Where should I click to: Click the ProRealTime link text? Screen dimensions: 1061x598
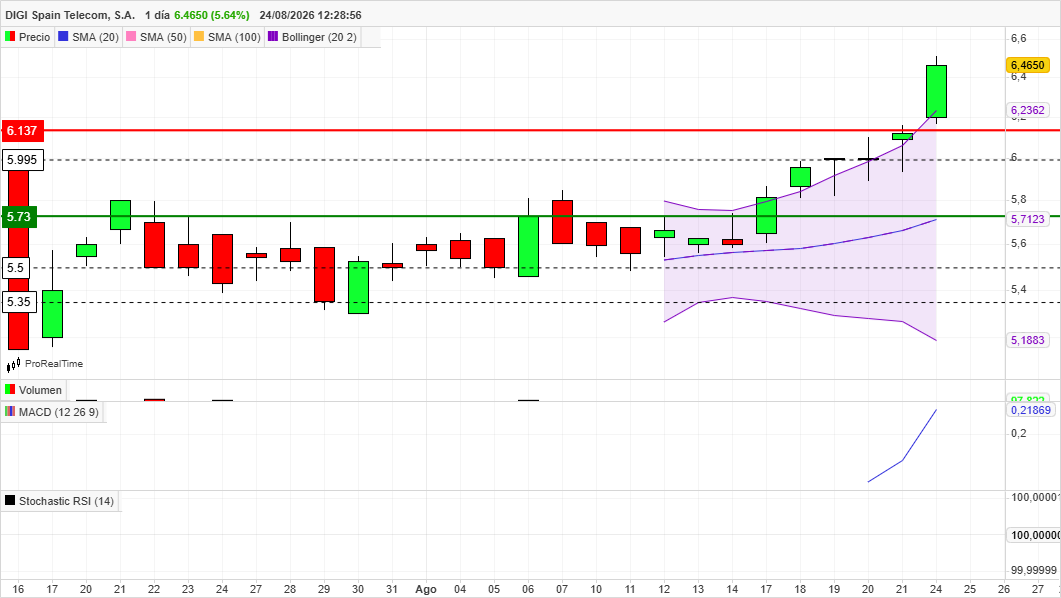(x=54, y=364)
